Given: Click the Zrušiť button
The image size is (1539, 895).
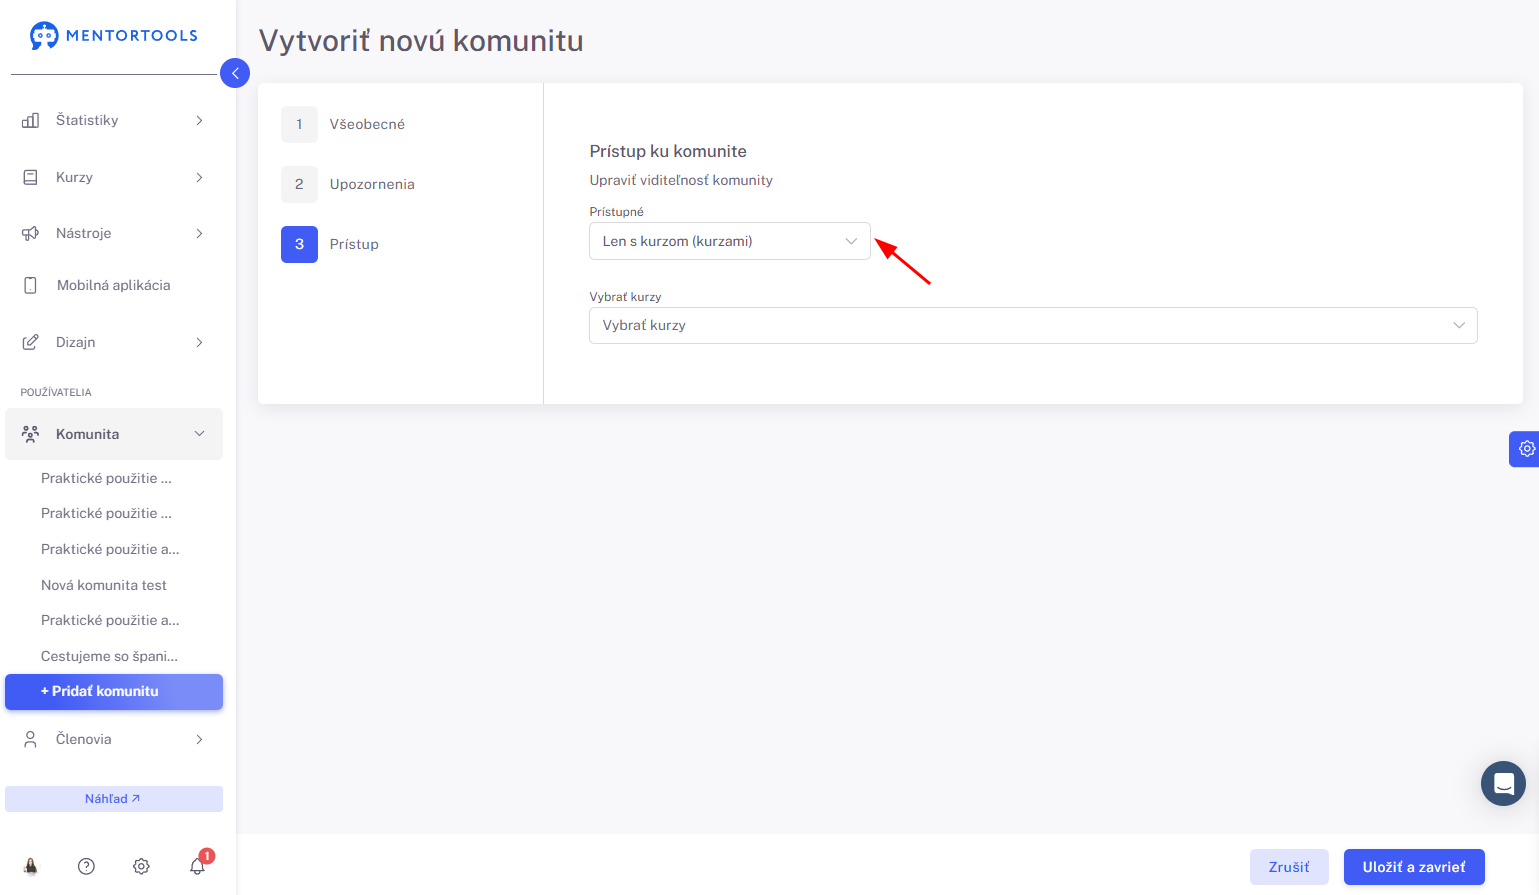Looking at the screenshot, I should point(1289,867).
